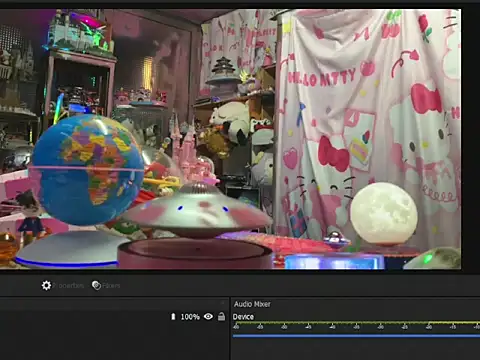480x360 pixels.
Task: Click the small dock button above the lock
Action: tap(223, 303)
